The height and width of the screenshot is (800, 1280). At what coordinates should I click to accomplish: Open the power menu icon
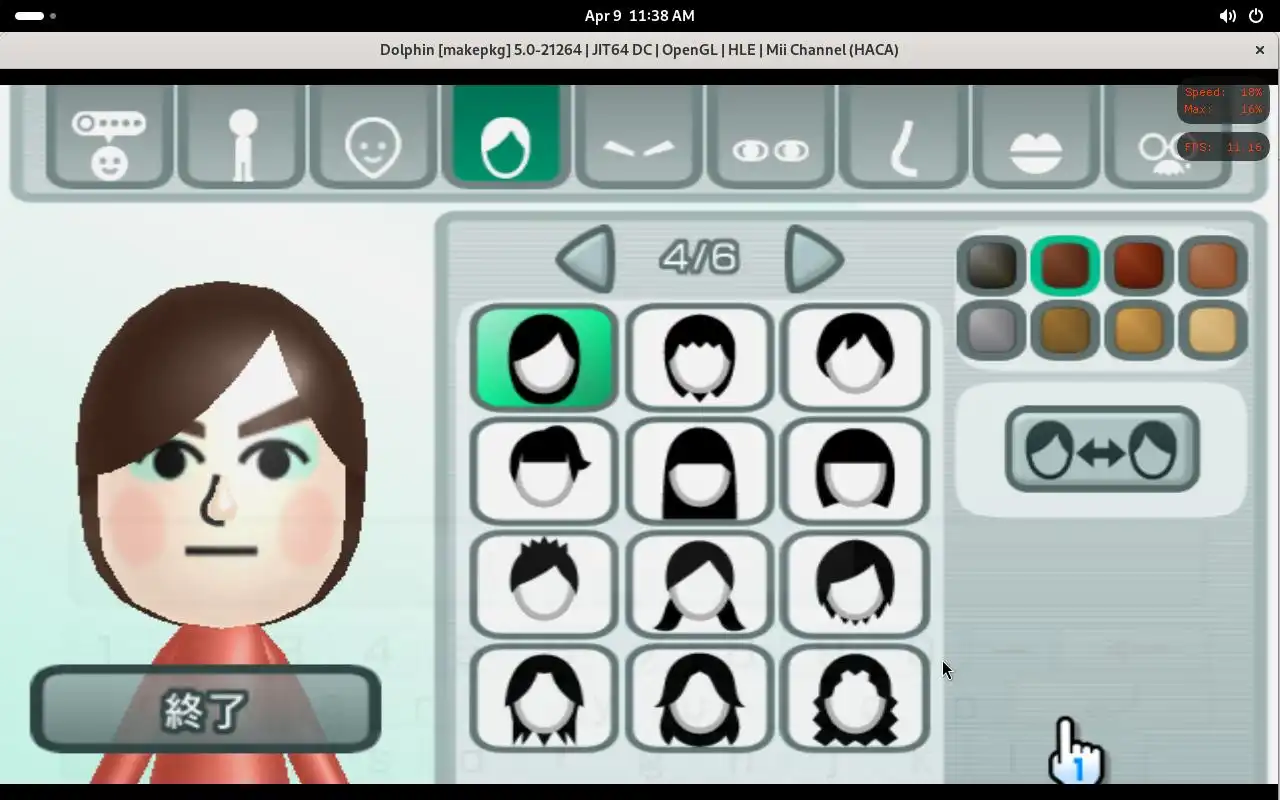(x=1256, y=16)
